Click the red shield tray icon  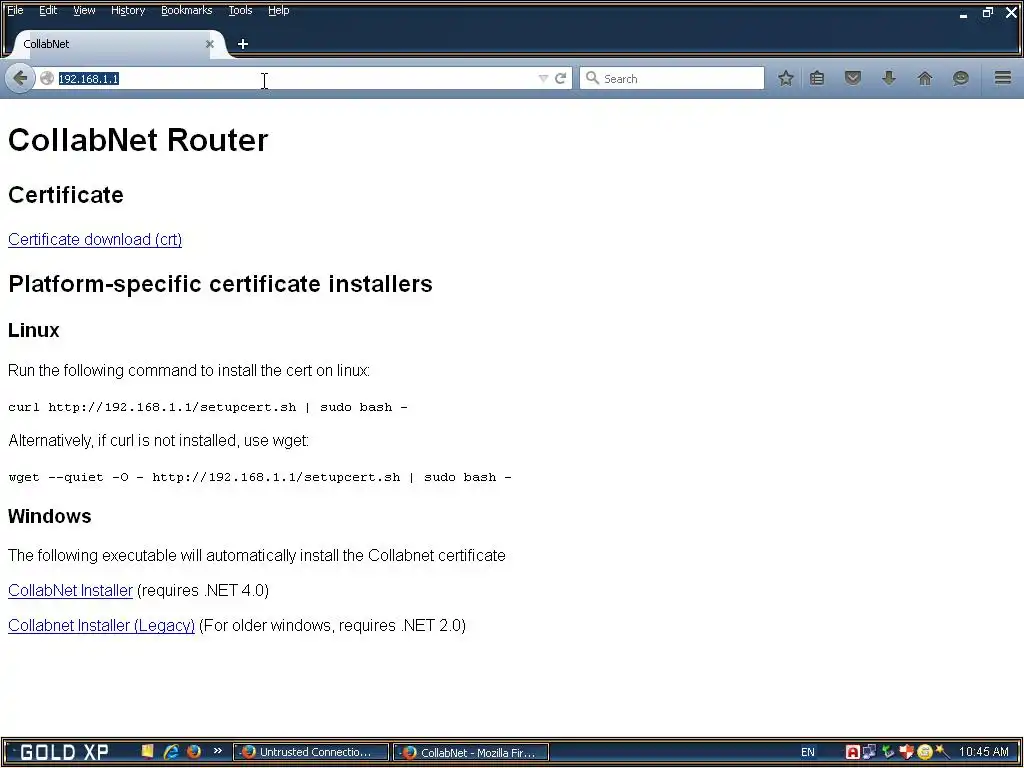tap(906, 752)
